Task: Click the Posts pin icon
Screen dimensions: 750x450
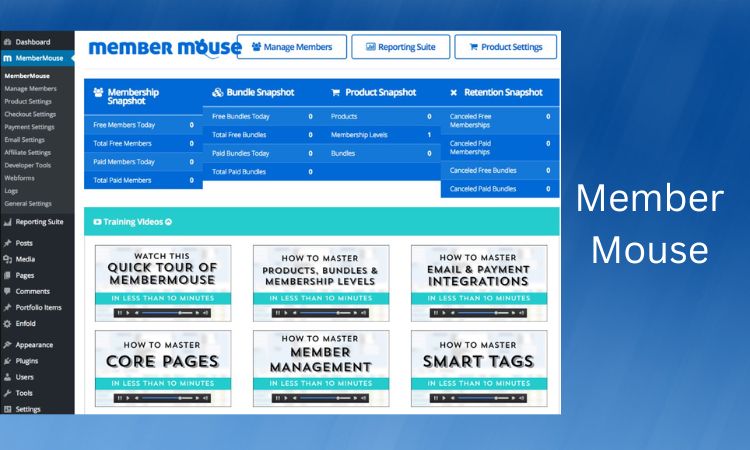Action: pos(8,243)
